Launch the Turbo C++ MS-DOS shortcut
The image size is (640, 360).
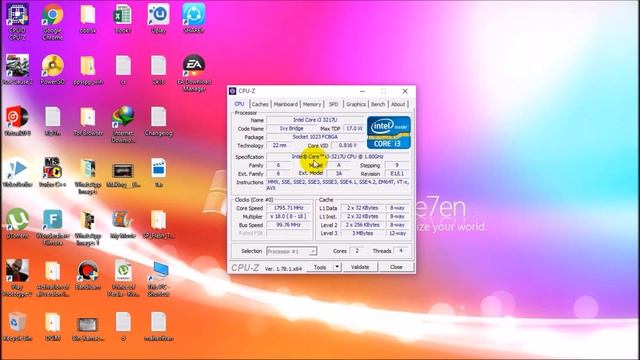(x=52, y=172)
